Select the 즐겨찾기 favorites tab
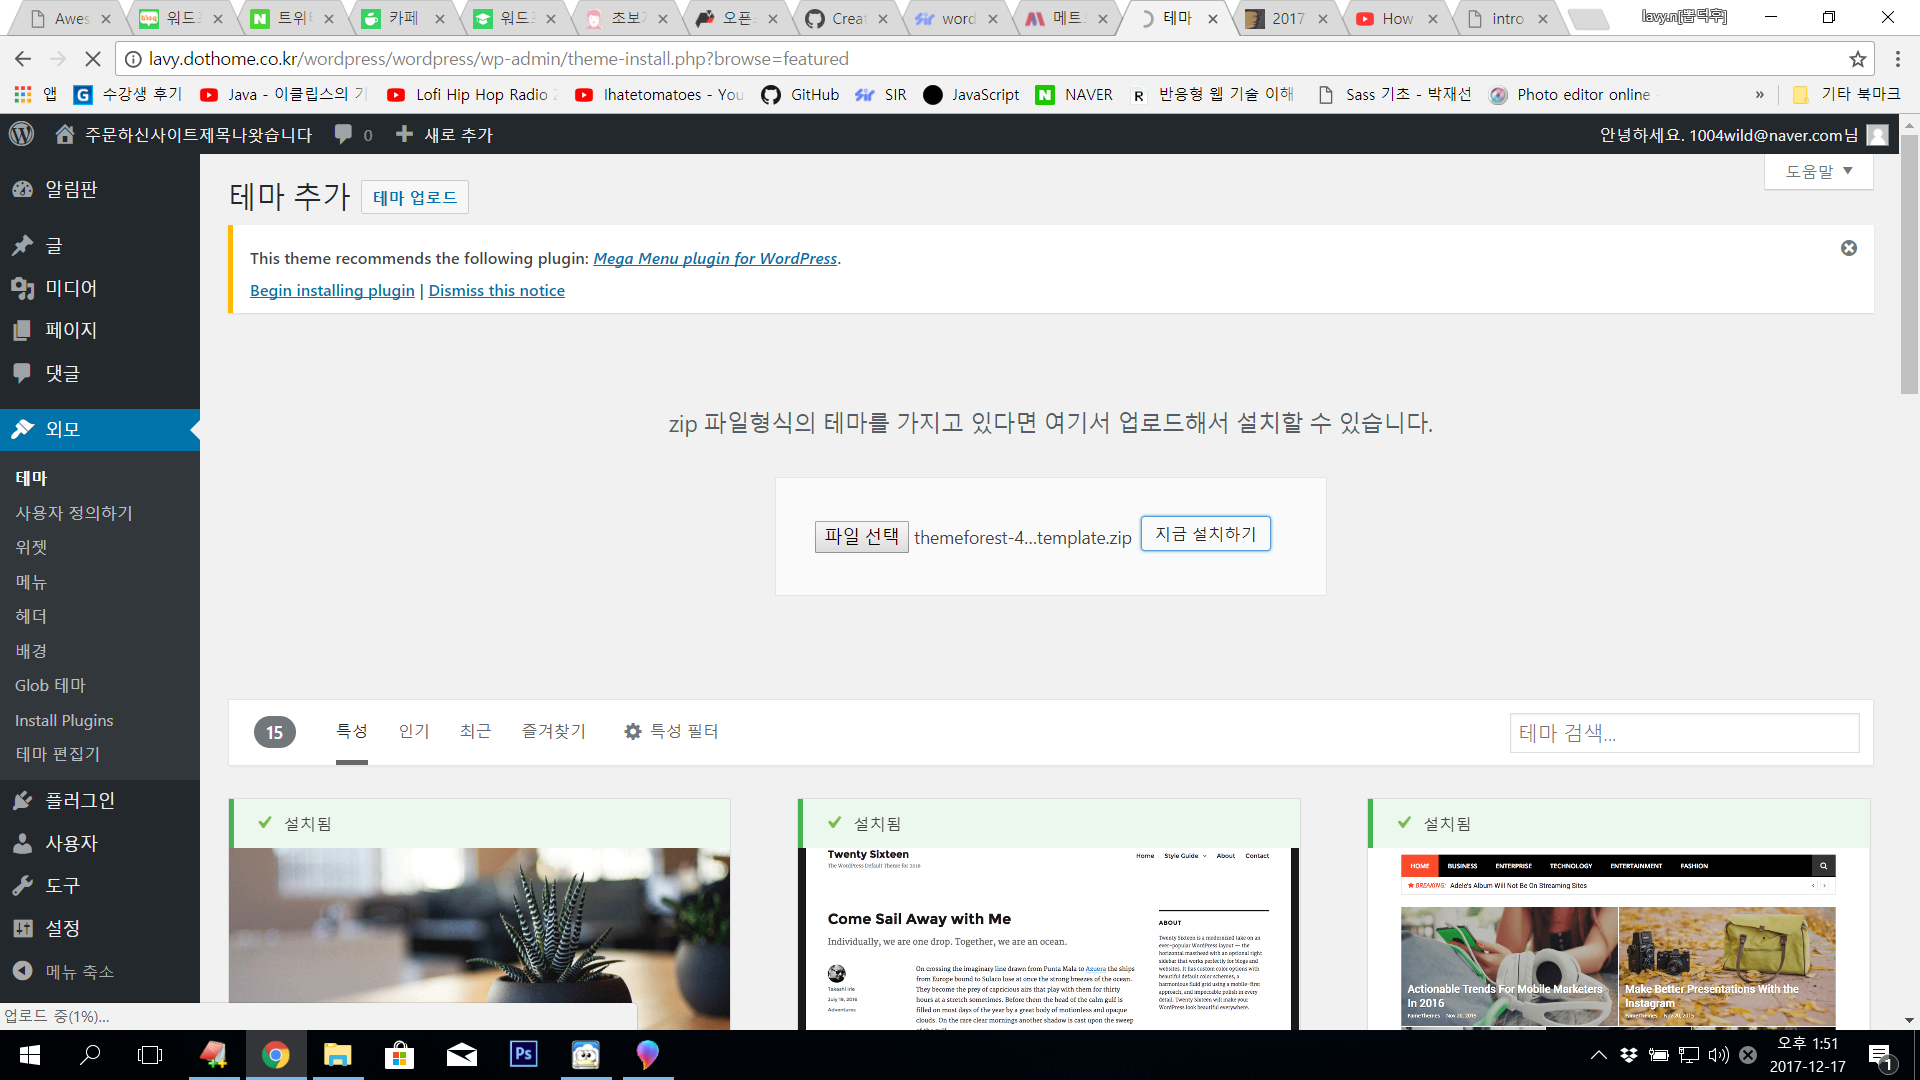1920x1080 pixels. click(554, 732)
